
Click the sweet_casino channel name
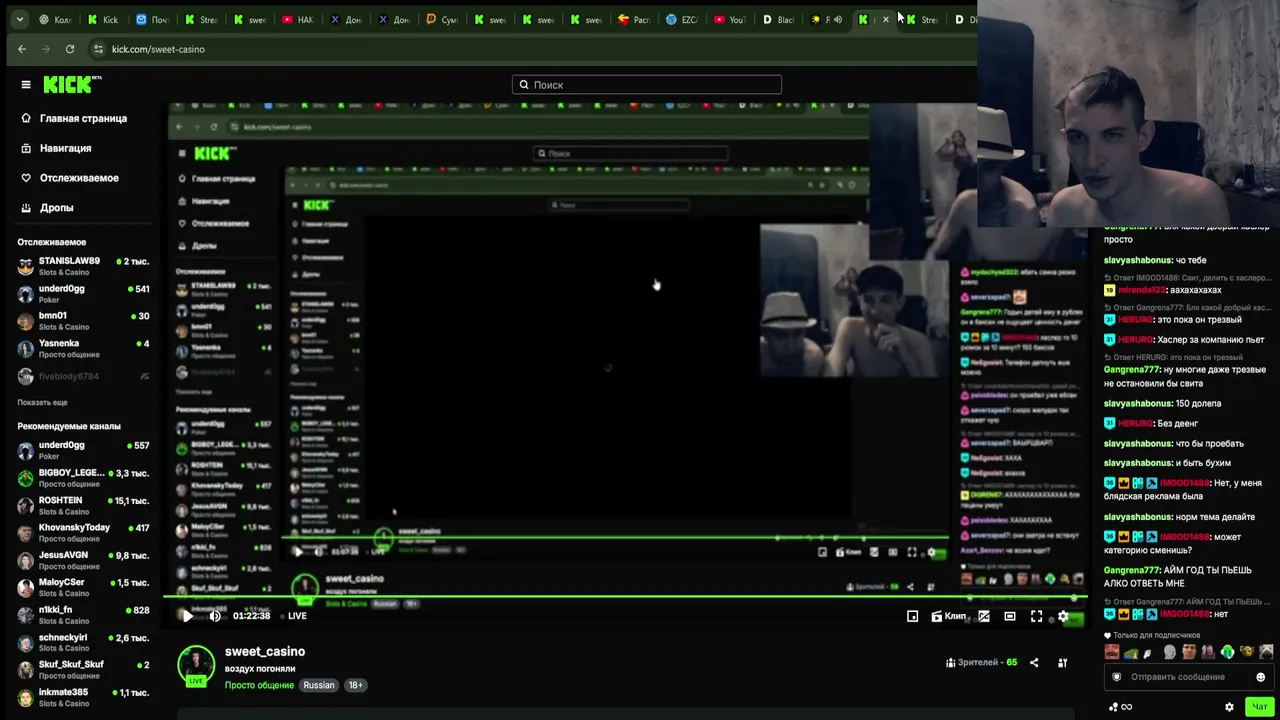pyautogui.click(x=265, y=652)
